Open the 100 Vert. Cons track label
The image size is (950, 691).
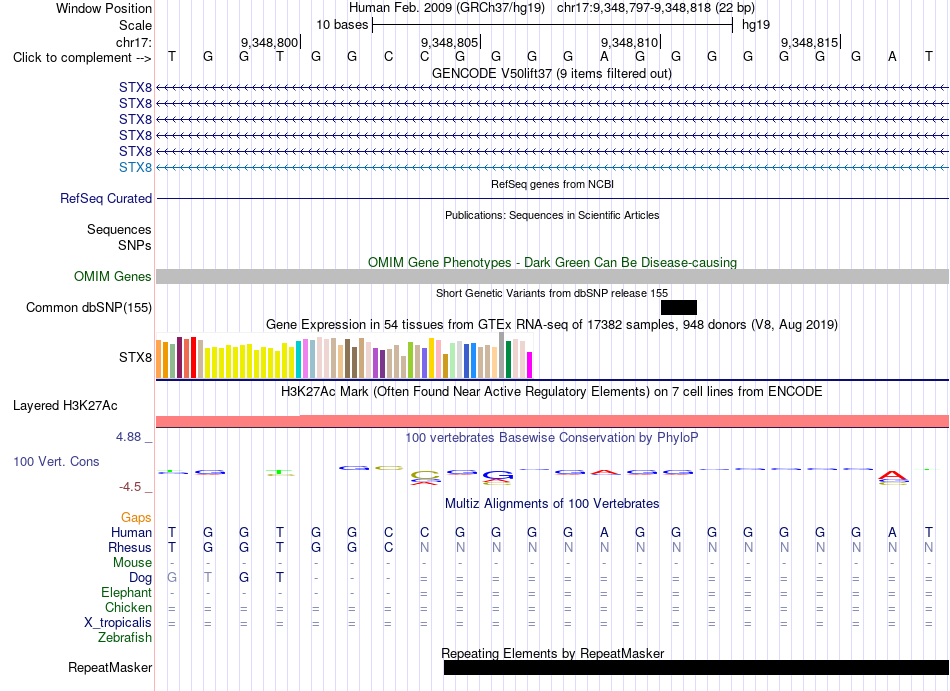coord(56,461)
